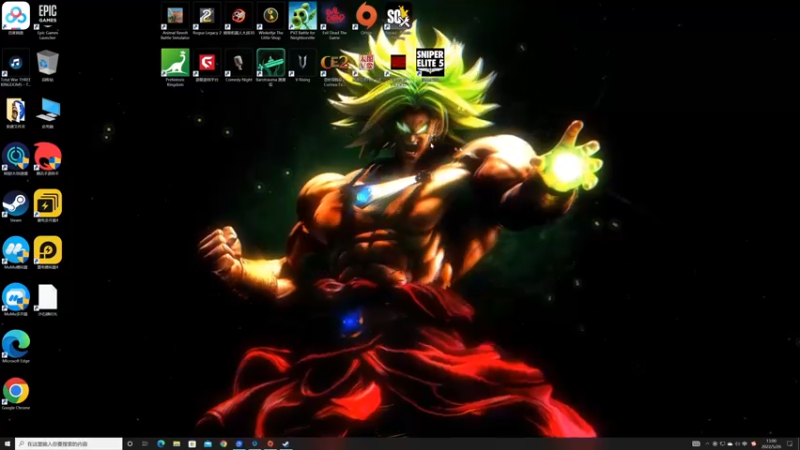Open the SC crown game shortcut

coord(398,18)
